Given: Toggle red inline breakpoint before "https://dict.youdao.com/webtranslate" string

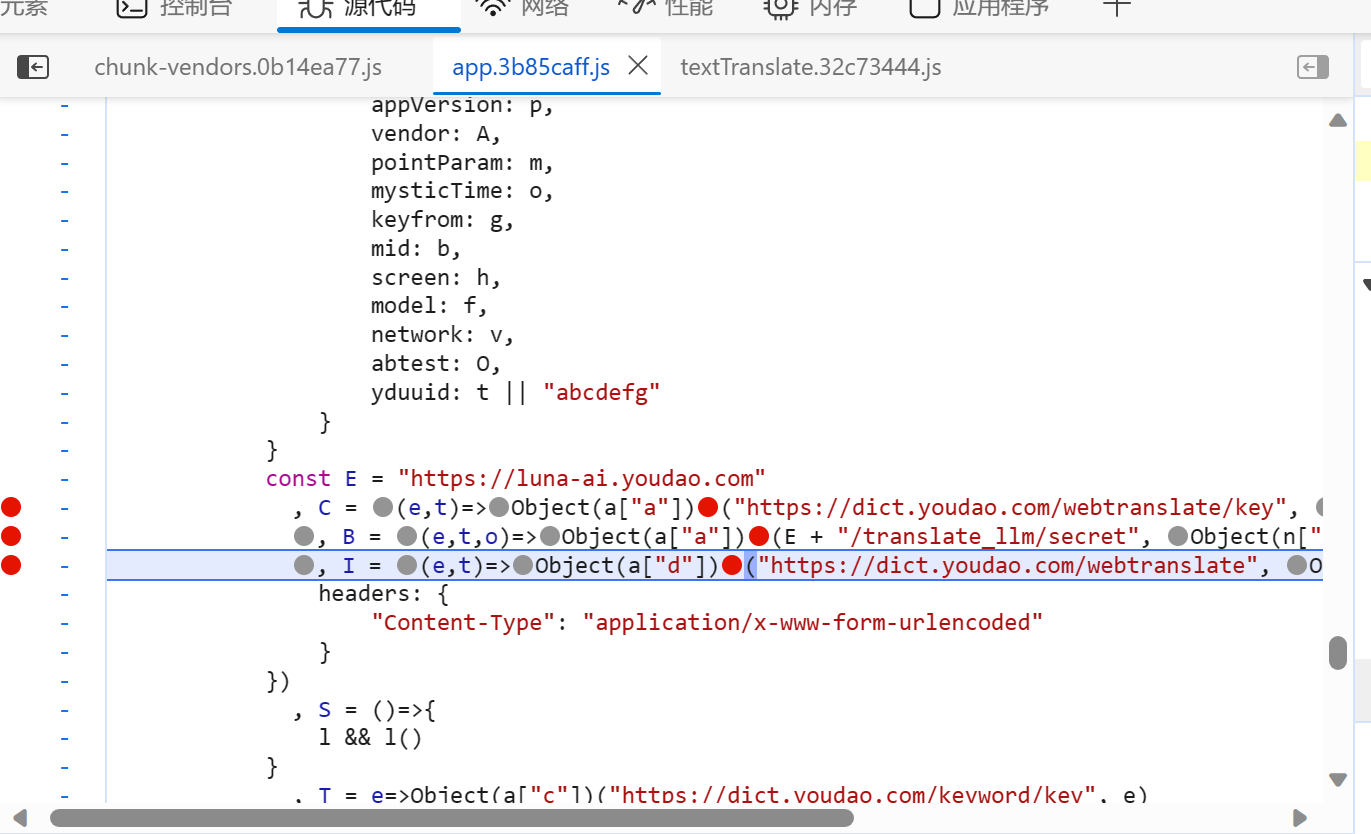Looking at the screenshot, I should tap(732, 565).
